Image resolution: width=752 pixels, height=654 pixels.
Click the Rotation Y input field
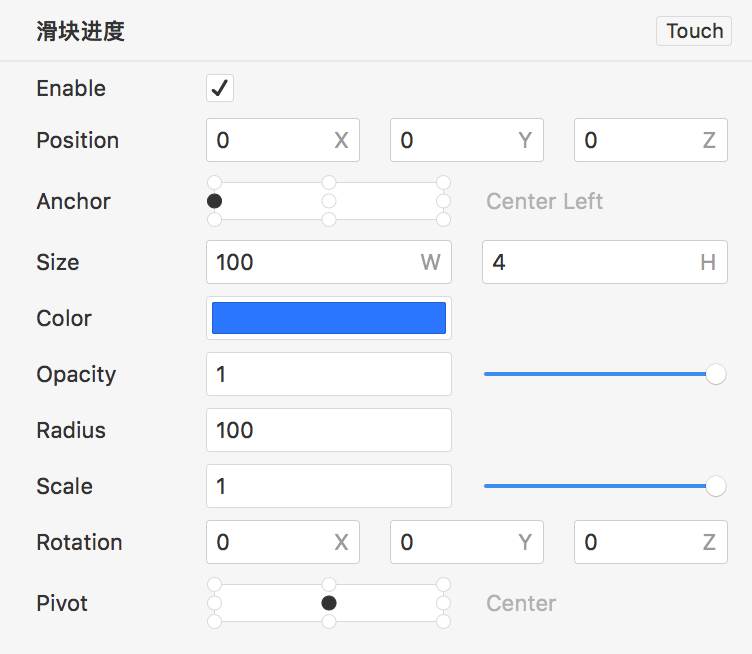456,542
